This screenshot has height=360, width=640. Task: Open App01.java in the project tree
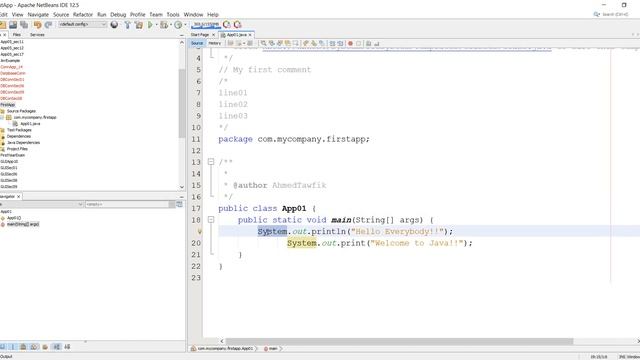[30, 124]
